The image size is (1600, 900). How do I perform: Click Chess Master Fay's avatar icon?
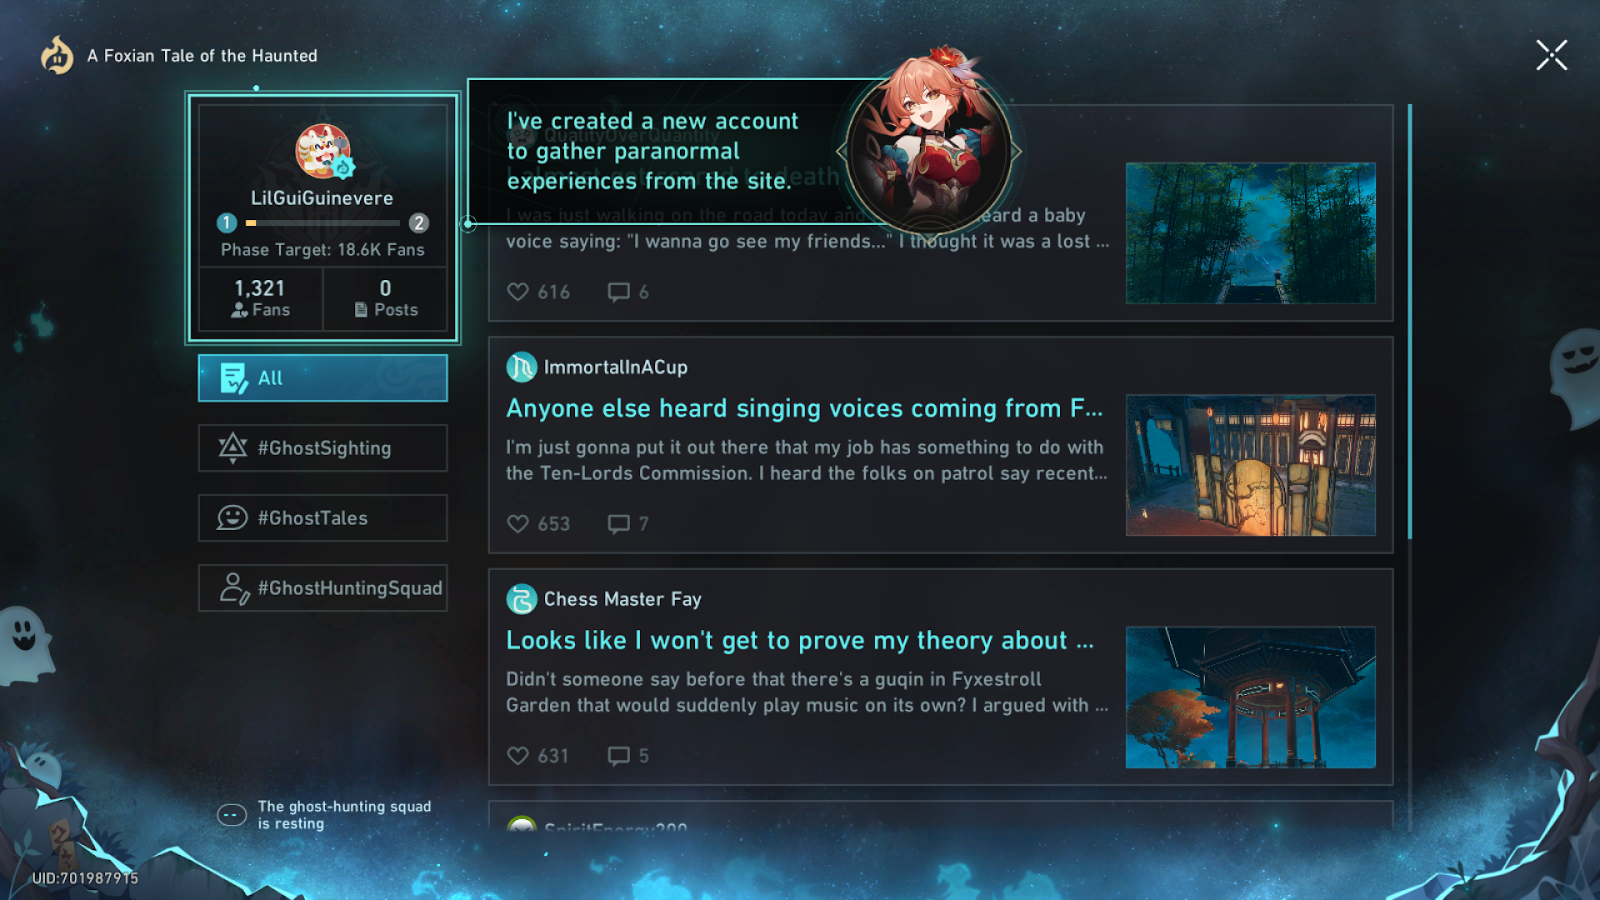521,599
